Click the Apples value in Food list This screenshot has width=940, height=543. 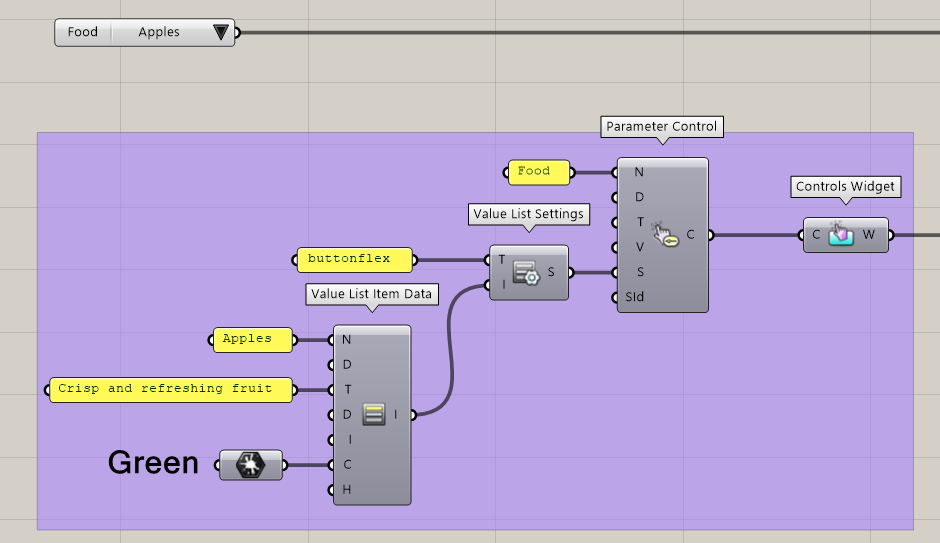(x=159, y=33)
